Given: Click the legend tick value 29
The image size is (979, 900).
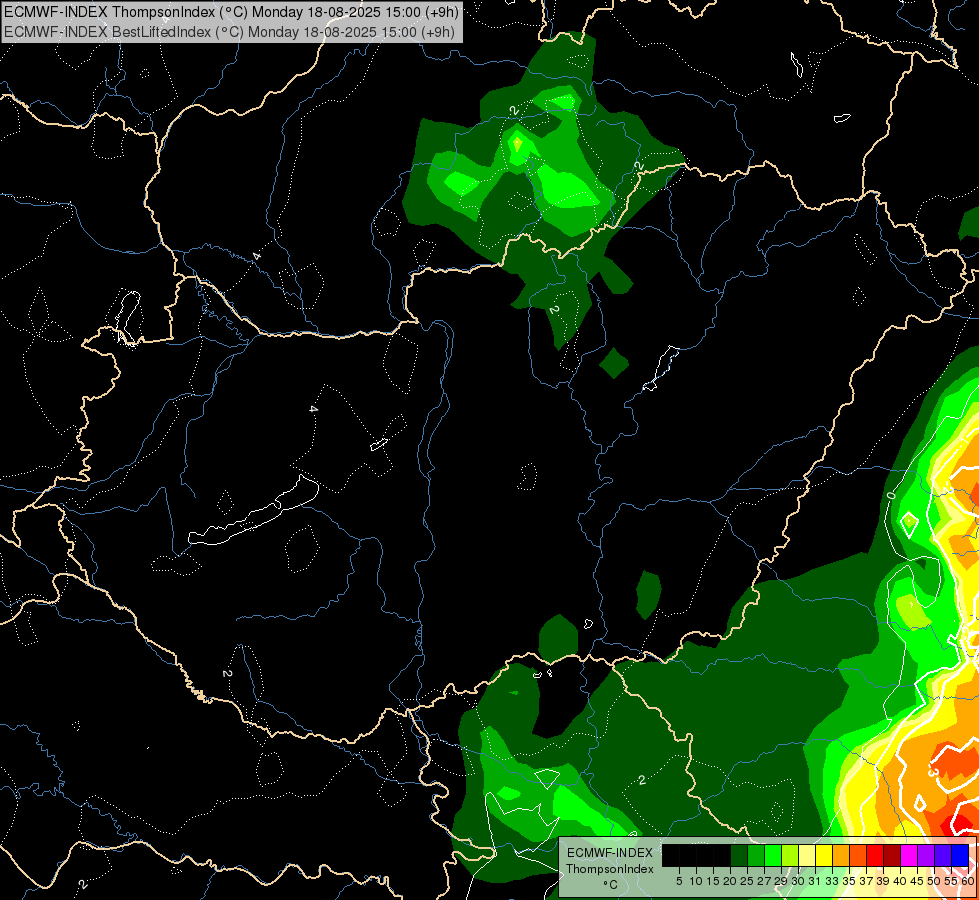Looking at the screenshot, I should [780, 881].
